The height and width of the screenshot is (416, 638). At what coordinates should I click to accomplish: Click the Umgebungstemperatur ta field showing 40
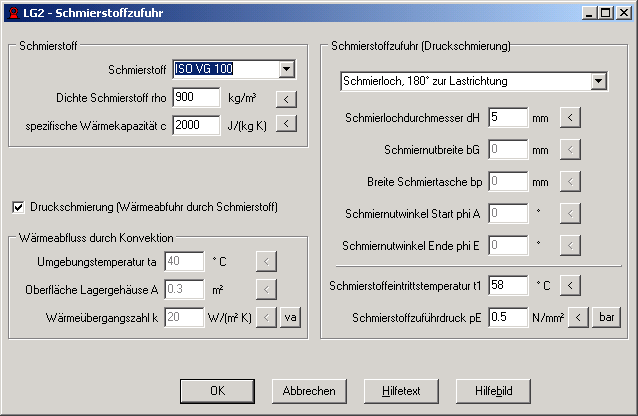pyautogui.click(x=184, y=261)
